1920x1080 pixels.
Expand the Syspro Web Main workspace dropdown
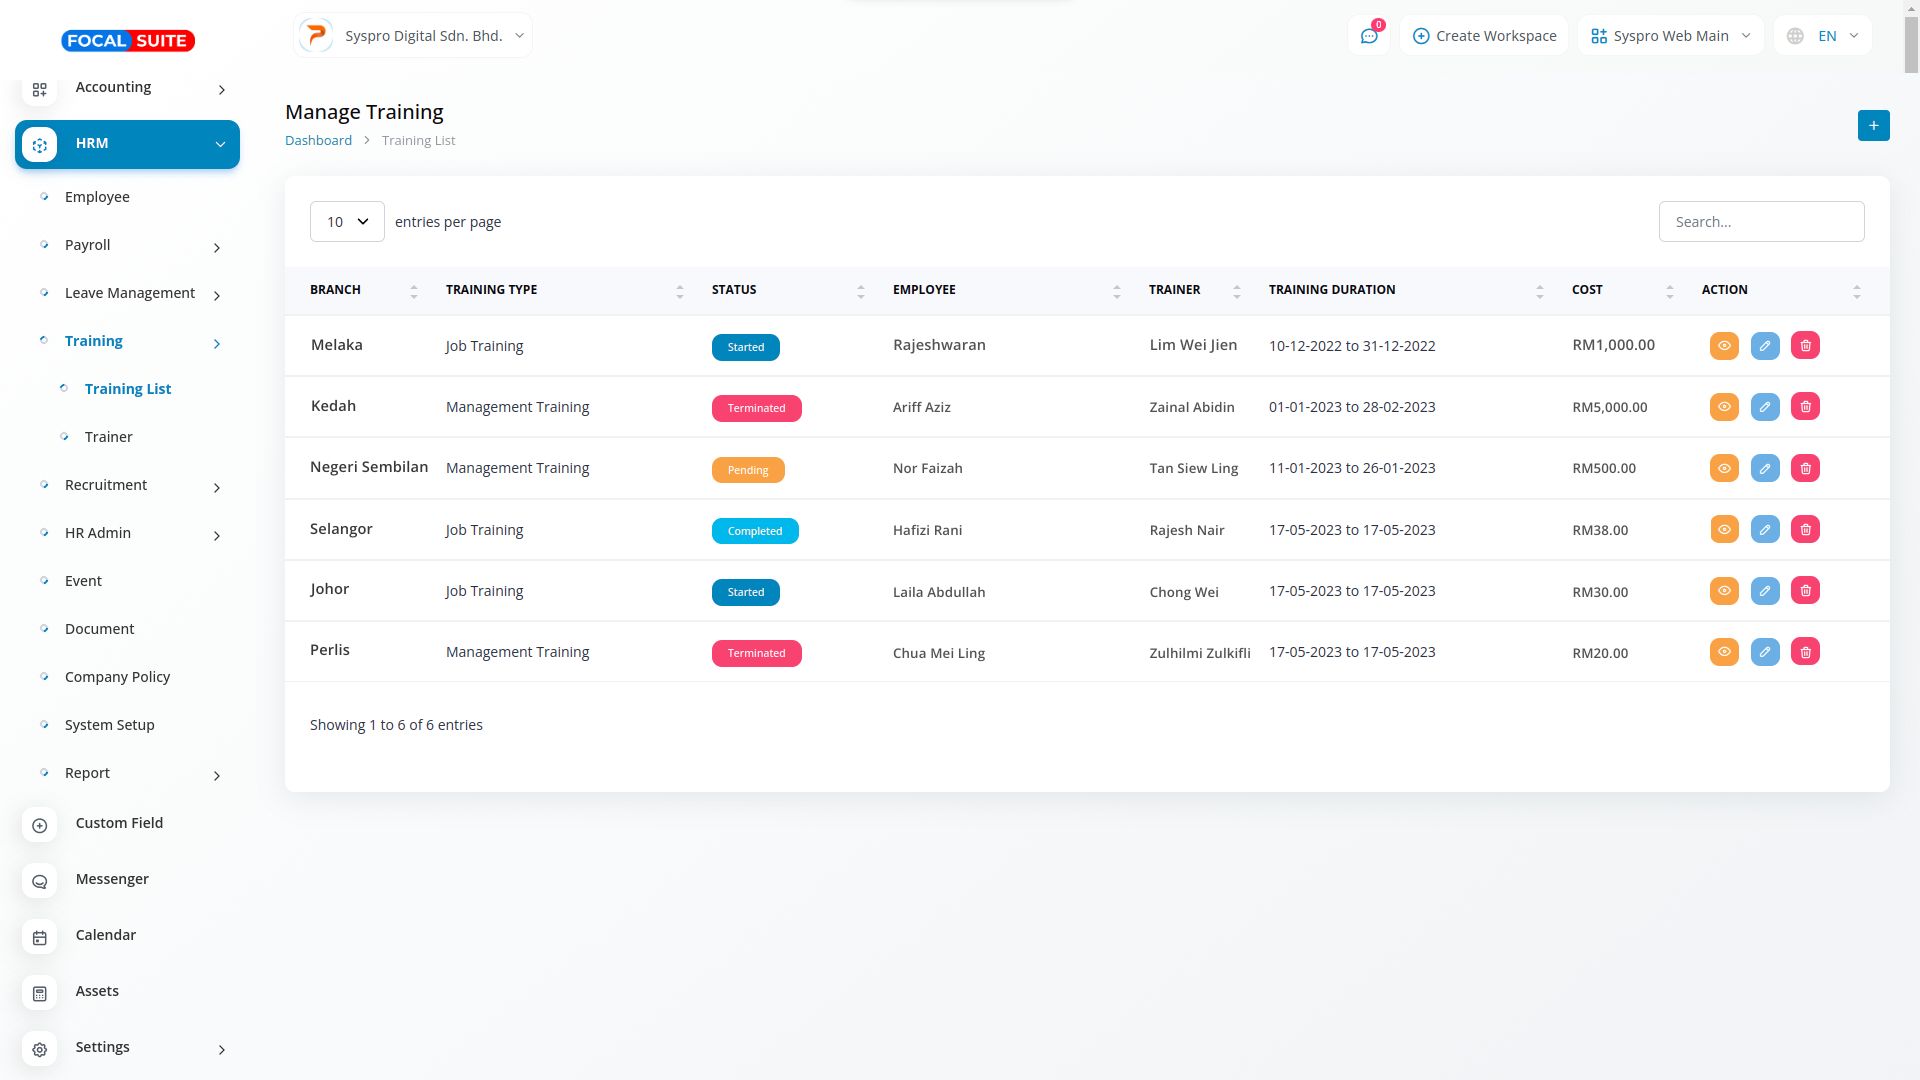(x=1670, y=36)
